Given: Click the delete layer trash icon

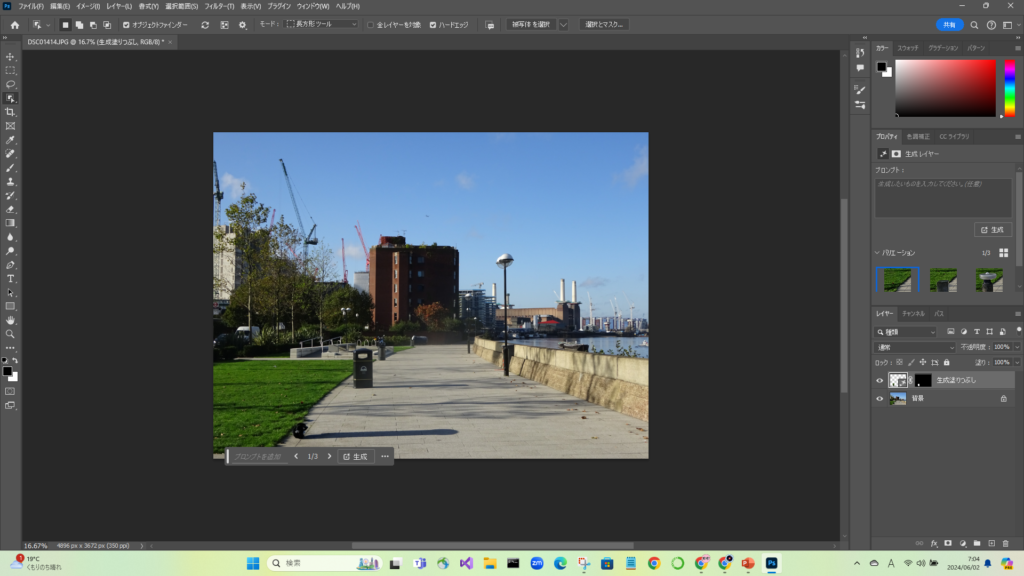Looking at the screenshot, I should (x=1005, y=543).
